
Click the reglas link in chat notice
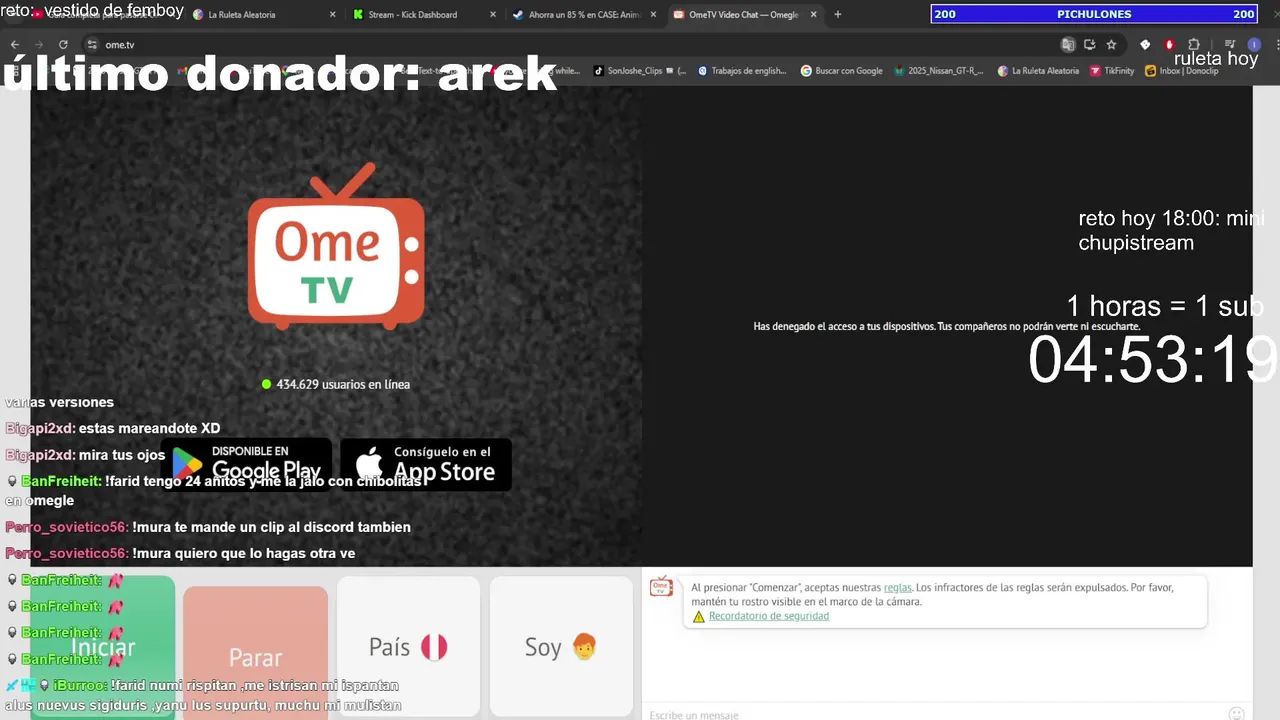[897, 588]
